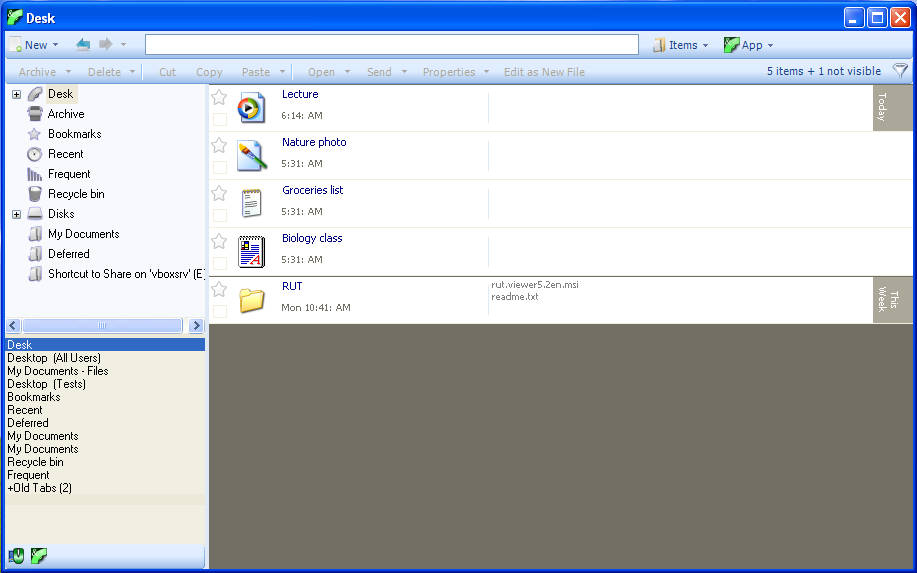Click the Forward navigation arrow
The width and height of the screenshot is (917, 573).
(x=106, y=44)
